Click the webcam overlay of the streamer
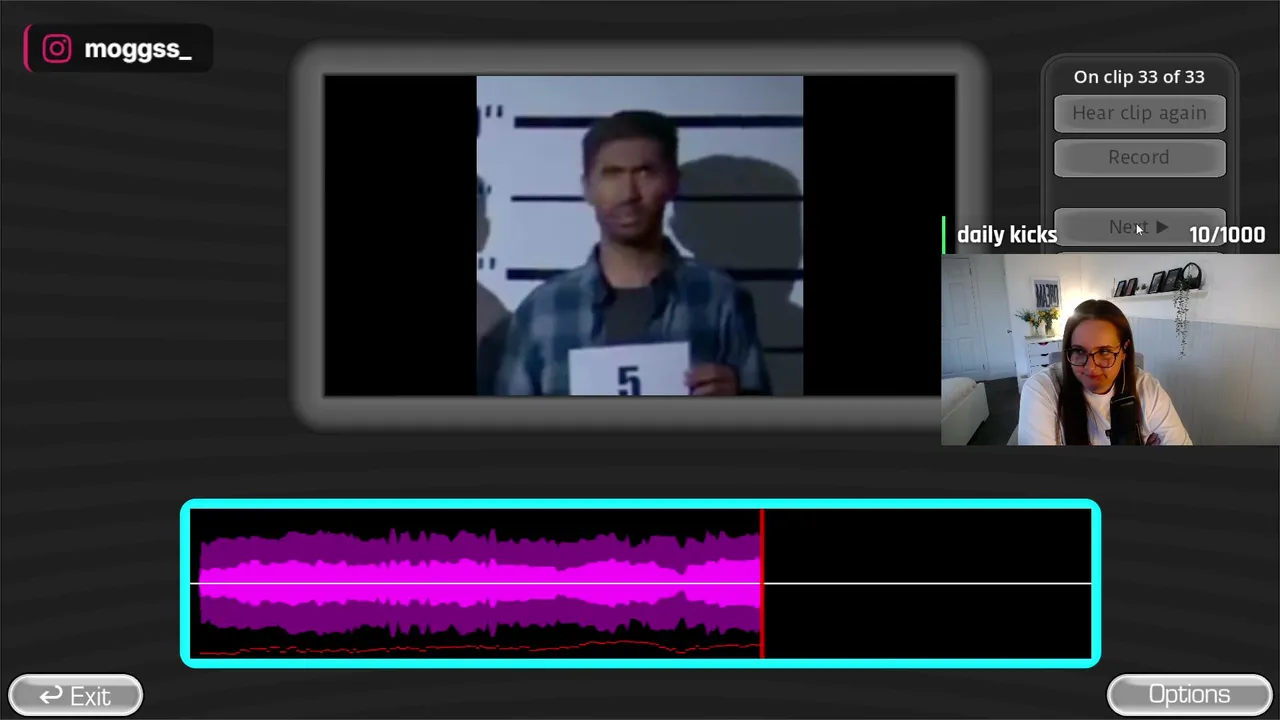1280x720 pixels. (1110, 350)
